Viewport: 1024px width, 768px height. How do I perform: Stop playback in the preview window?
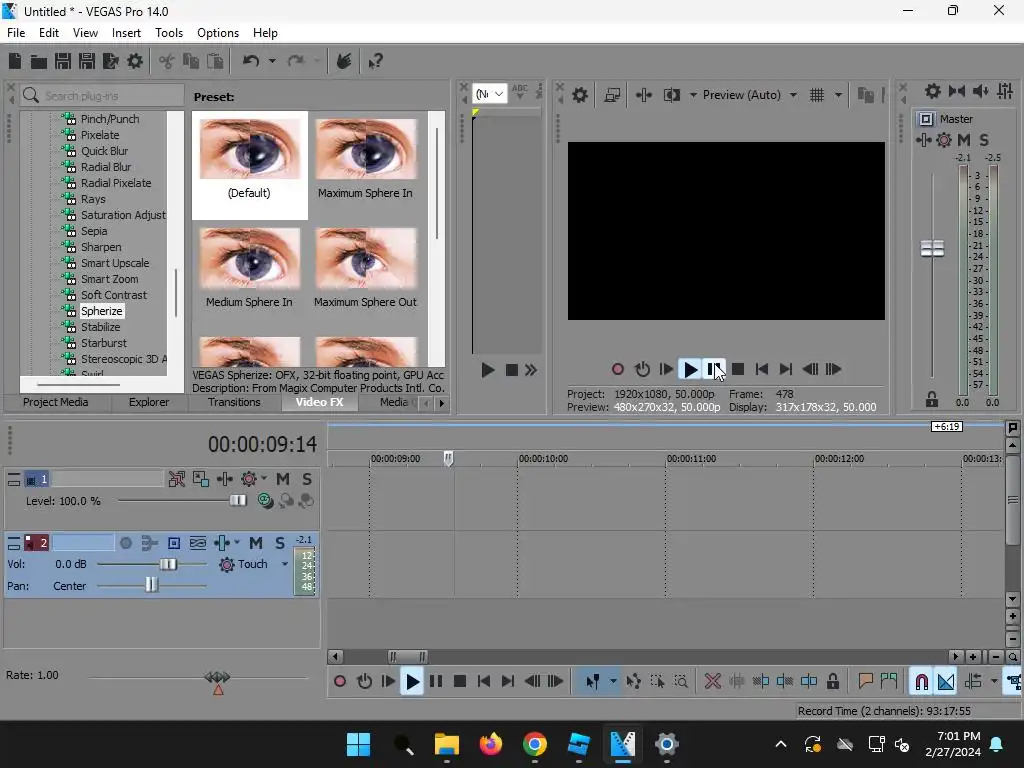[738, 370]
